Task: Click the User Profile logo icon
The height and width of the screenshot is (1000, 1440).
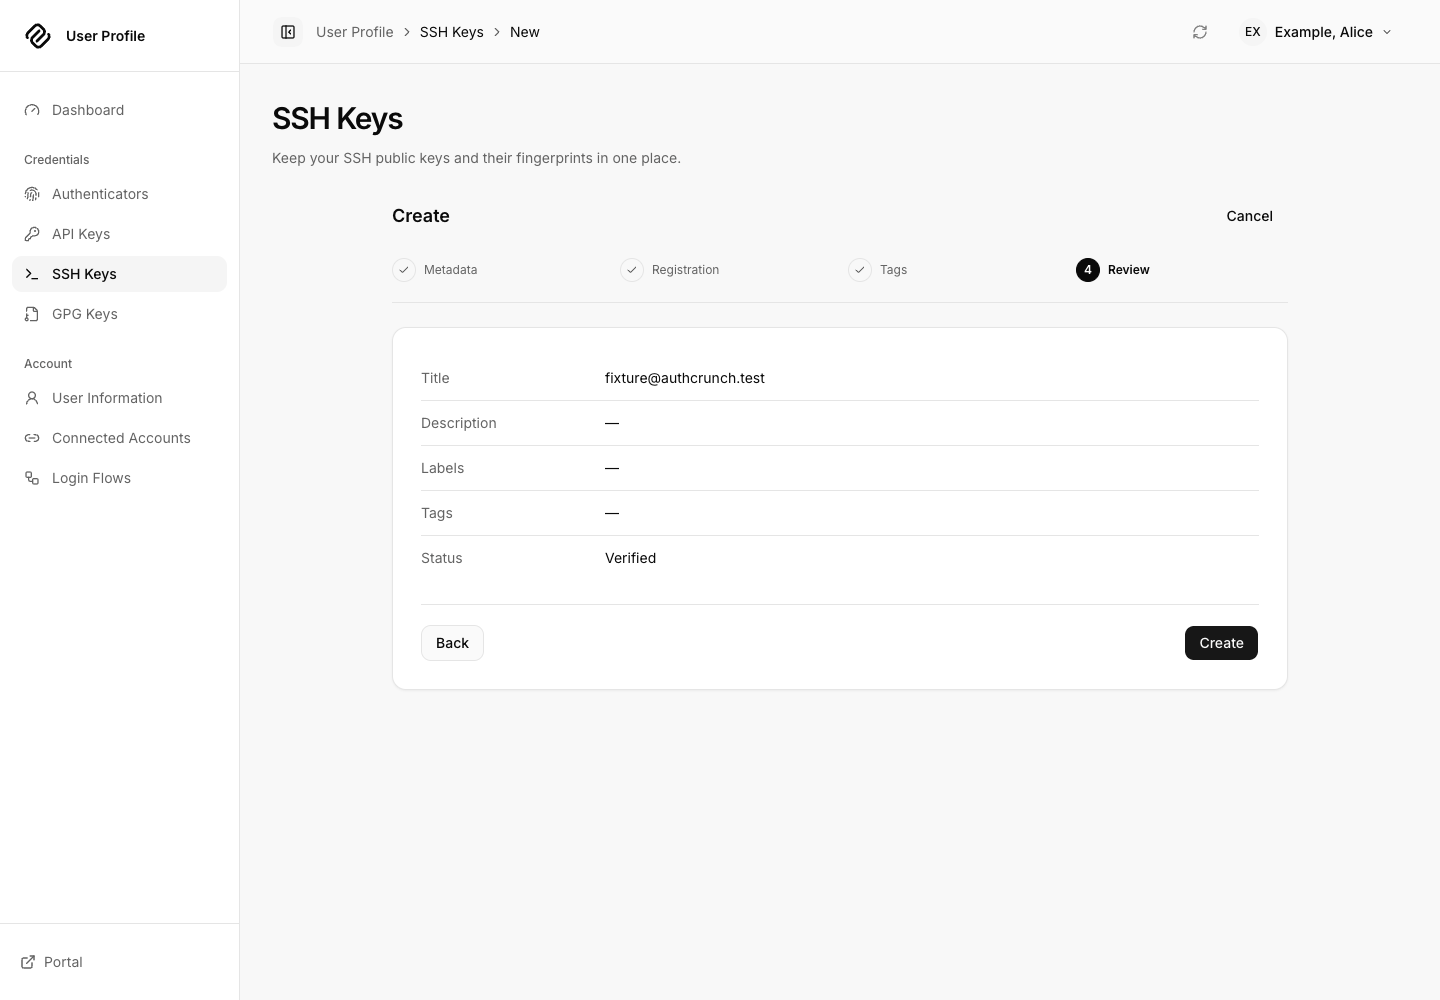Action: [38, 36]
